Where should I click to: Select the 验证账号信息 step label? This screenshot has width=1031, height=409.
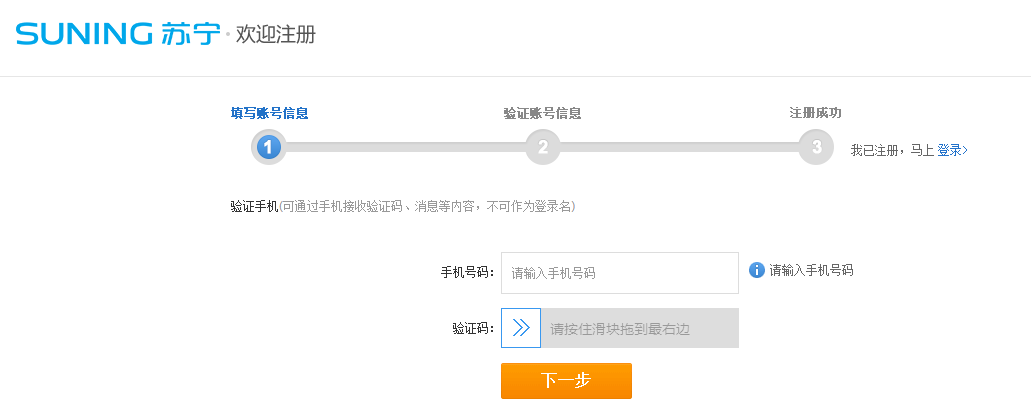[542, 113]
